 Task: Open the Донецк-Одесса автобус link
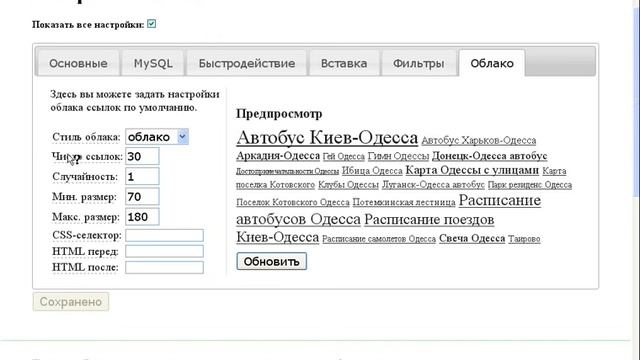489,156
